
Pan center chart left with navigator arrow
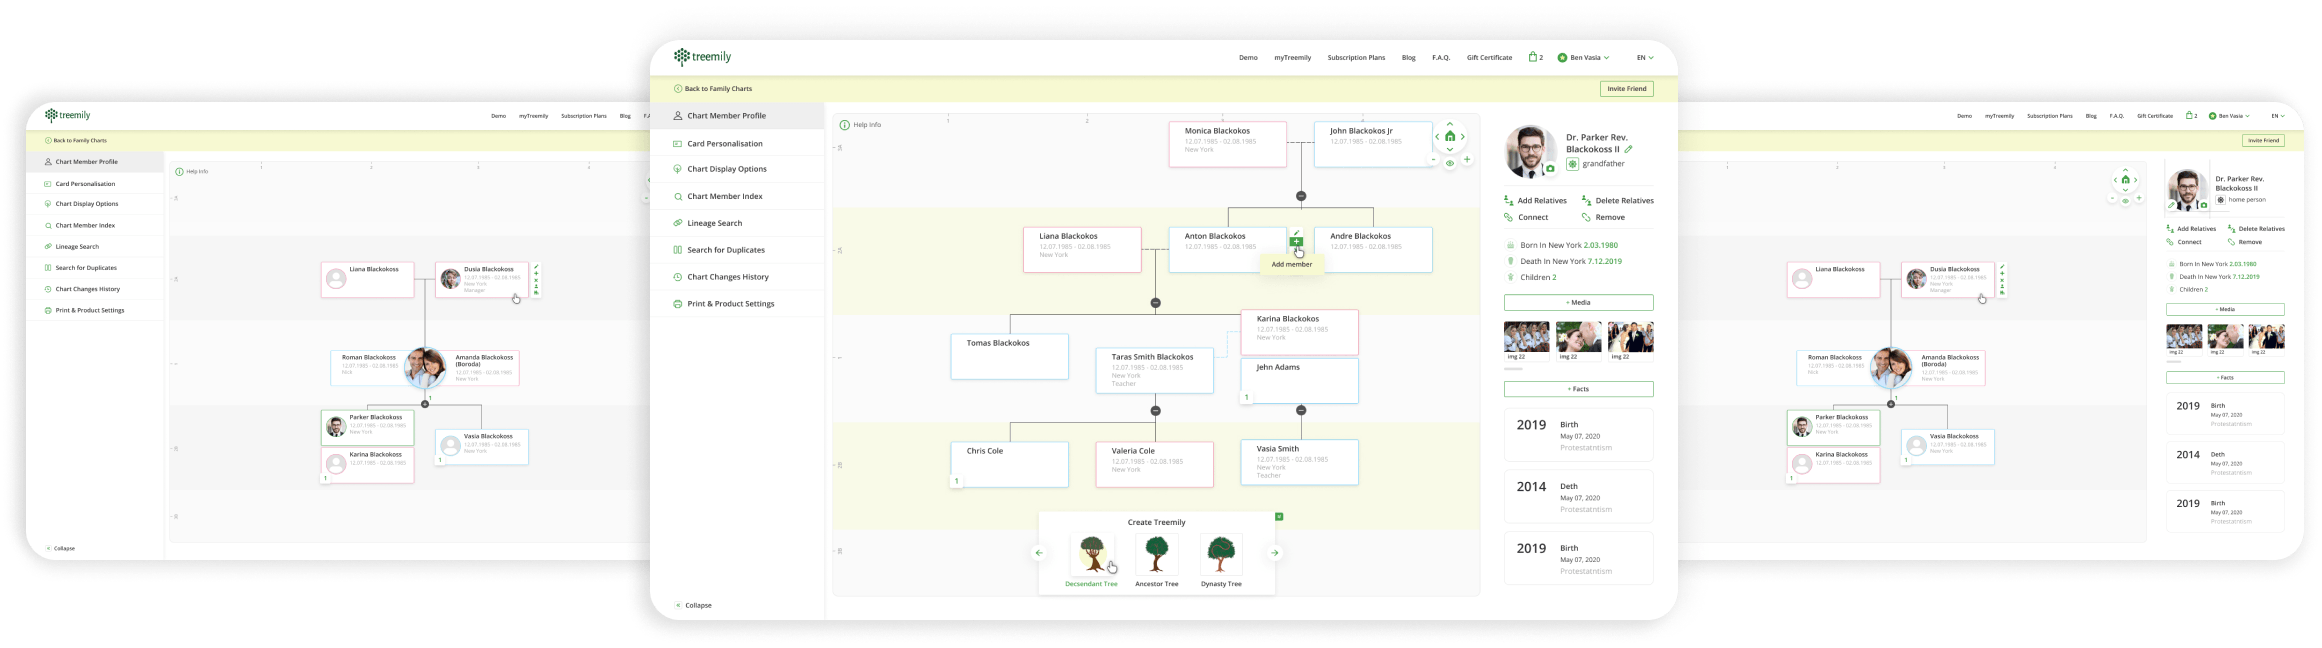click(x=1437, y=137)
